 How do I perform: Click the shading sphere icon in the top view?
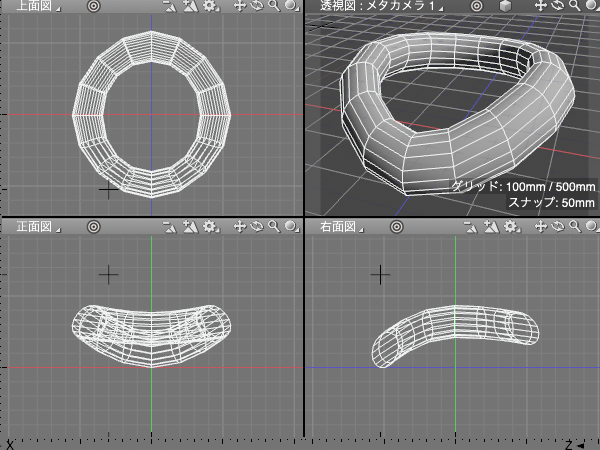click(x=289, y=6)
